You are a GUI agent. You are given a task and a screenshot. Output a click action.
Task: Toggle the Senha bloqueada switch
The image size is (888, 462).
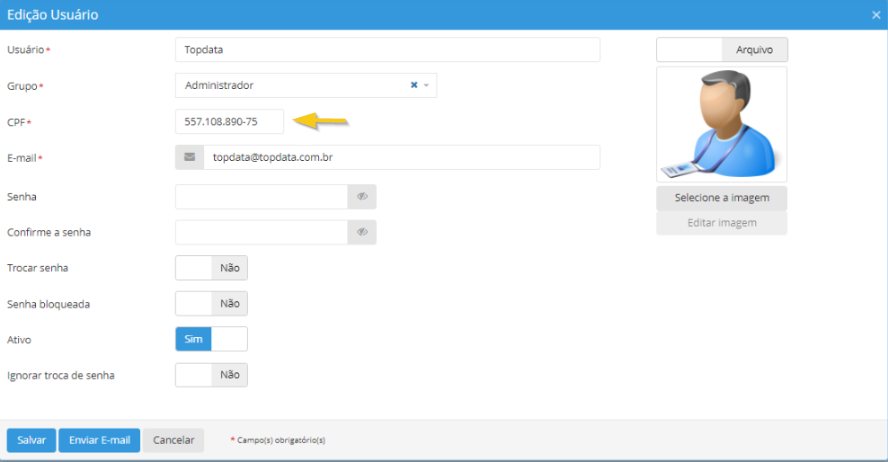(x=211, y=304)
